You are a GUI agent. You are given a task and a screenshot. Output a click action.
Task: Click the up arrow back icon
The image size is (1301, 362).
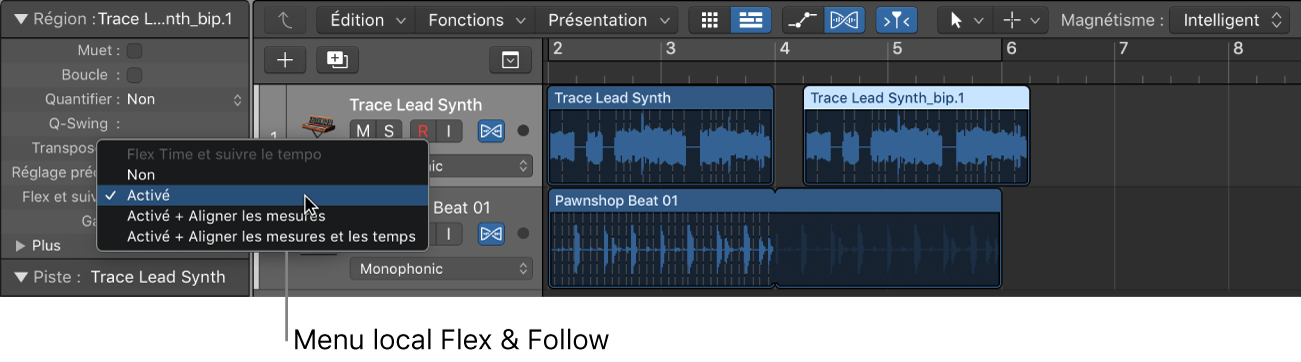point(285,20)
